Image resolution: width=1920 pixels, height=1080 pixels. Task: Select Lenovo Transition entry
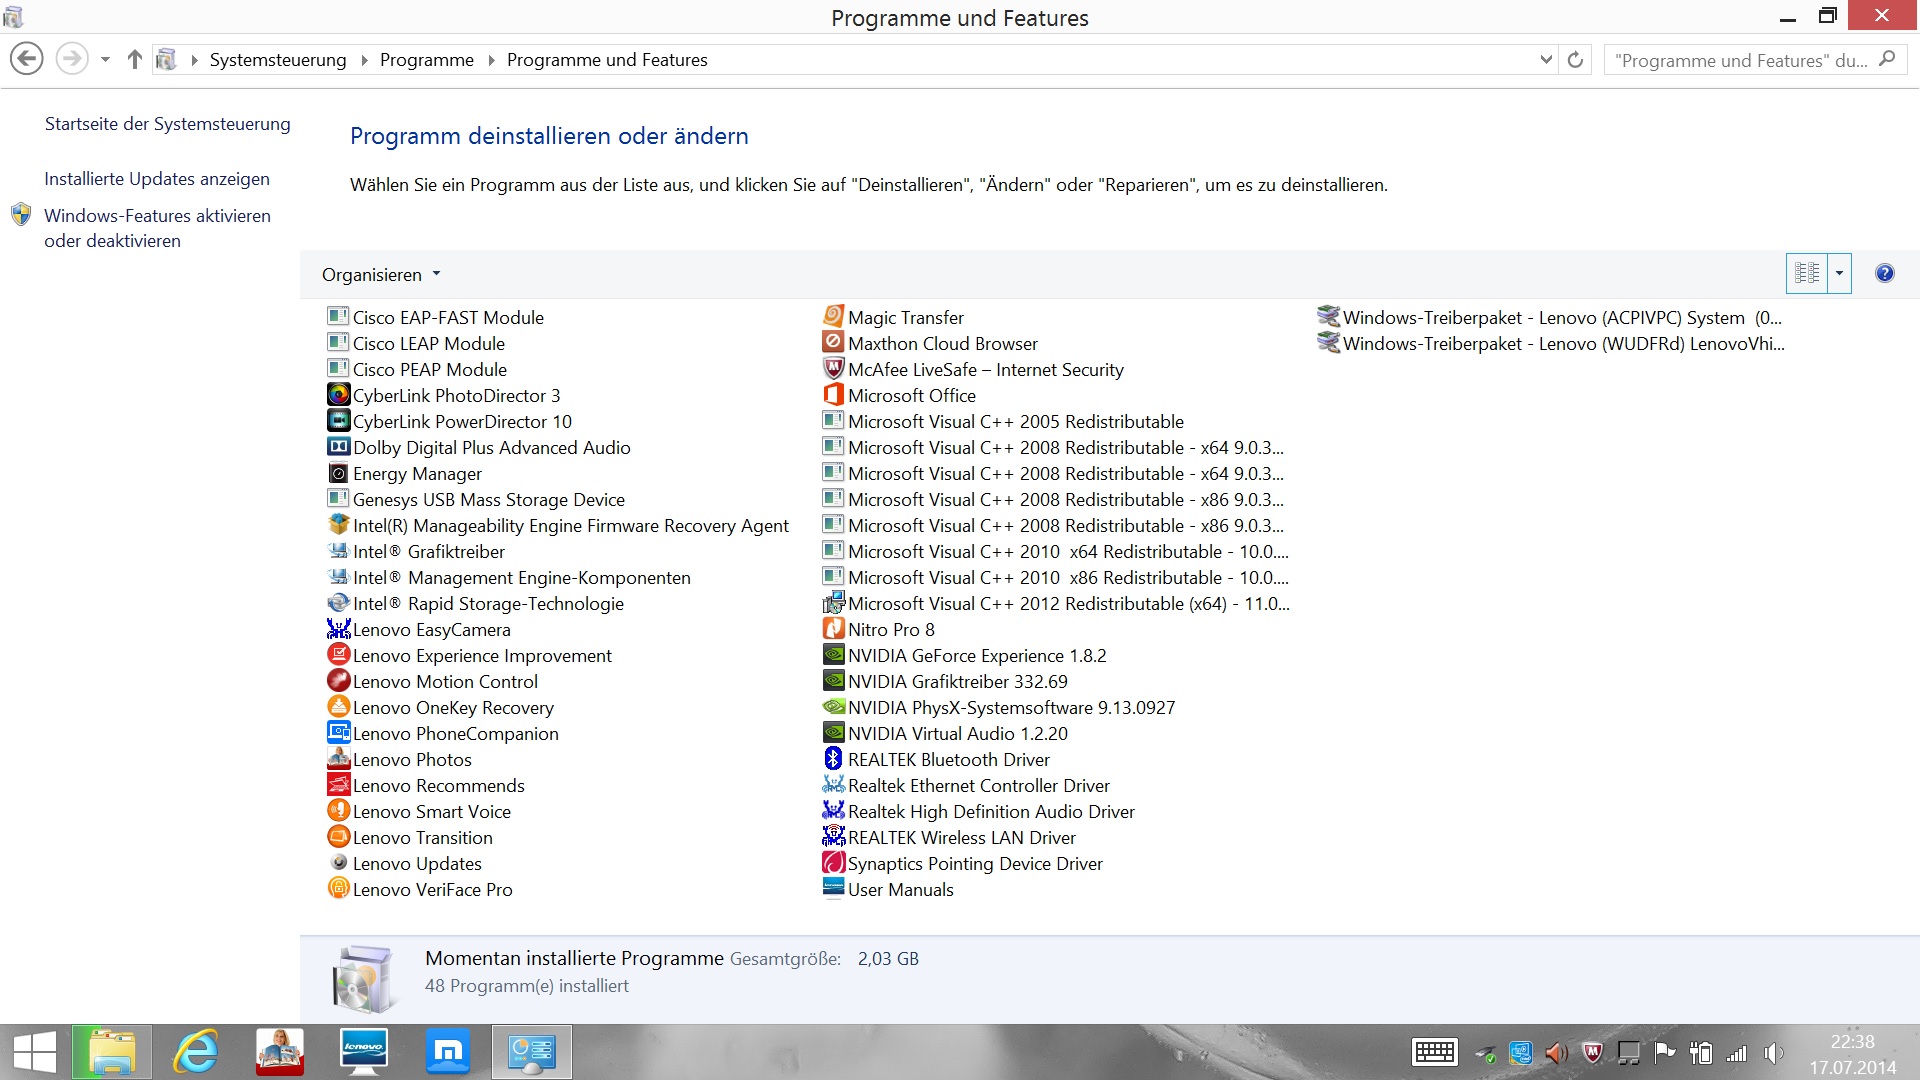(410, 837)
